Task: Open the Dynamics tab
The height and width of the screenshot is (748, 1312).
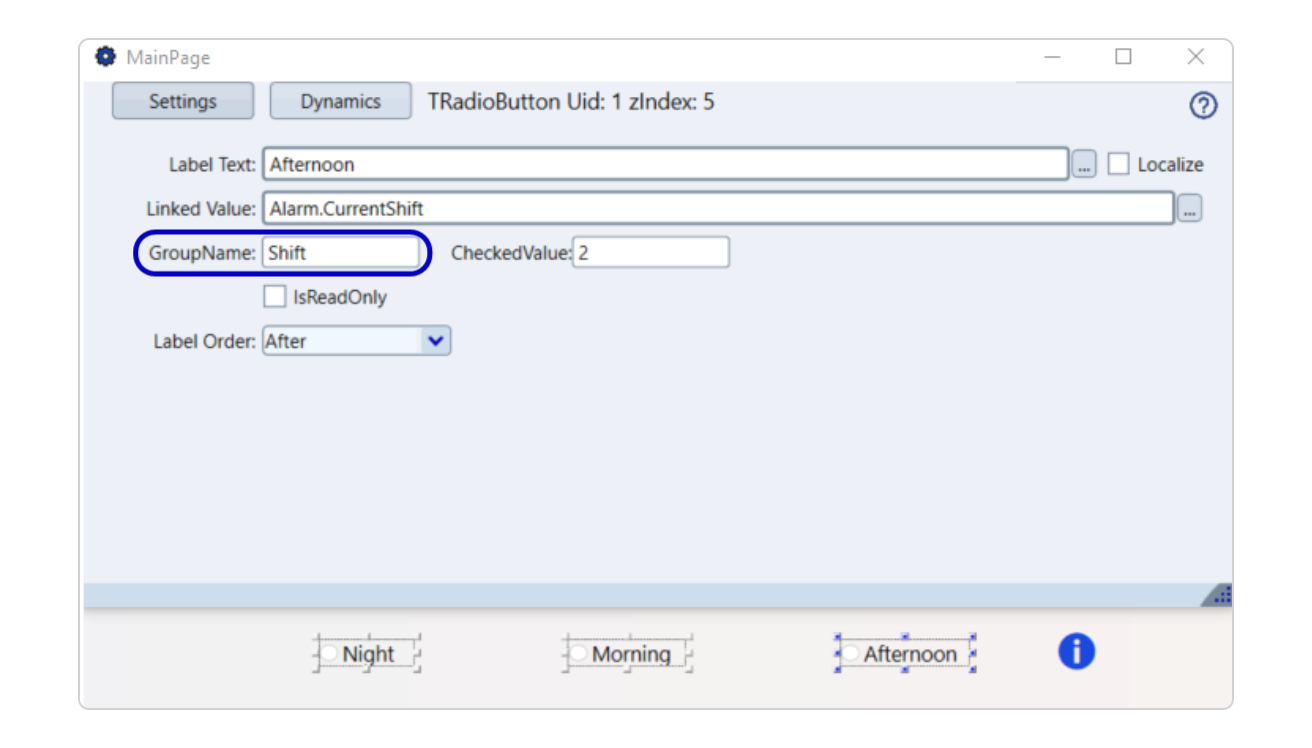Action: click(340, 101)
